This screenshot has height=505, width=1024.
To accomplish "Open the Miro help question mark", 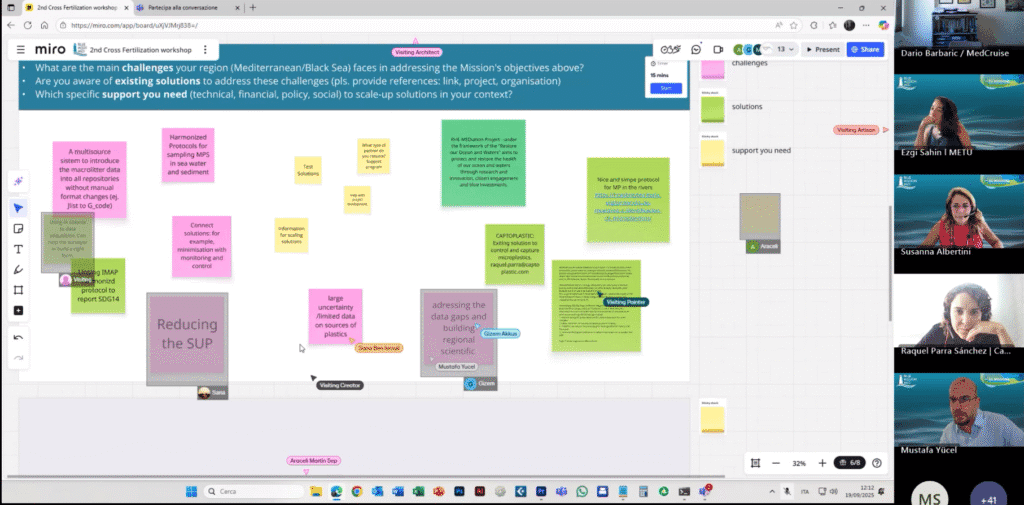I will [x=877, y=463].
